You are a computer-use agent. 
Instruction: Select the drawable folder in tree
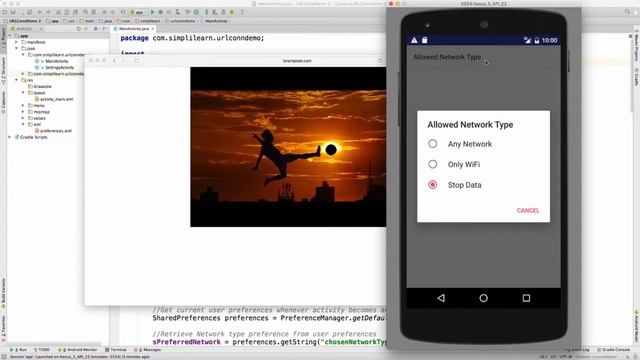click(x=42, y=87)
